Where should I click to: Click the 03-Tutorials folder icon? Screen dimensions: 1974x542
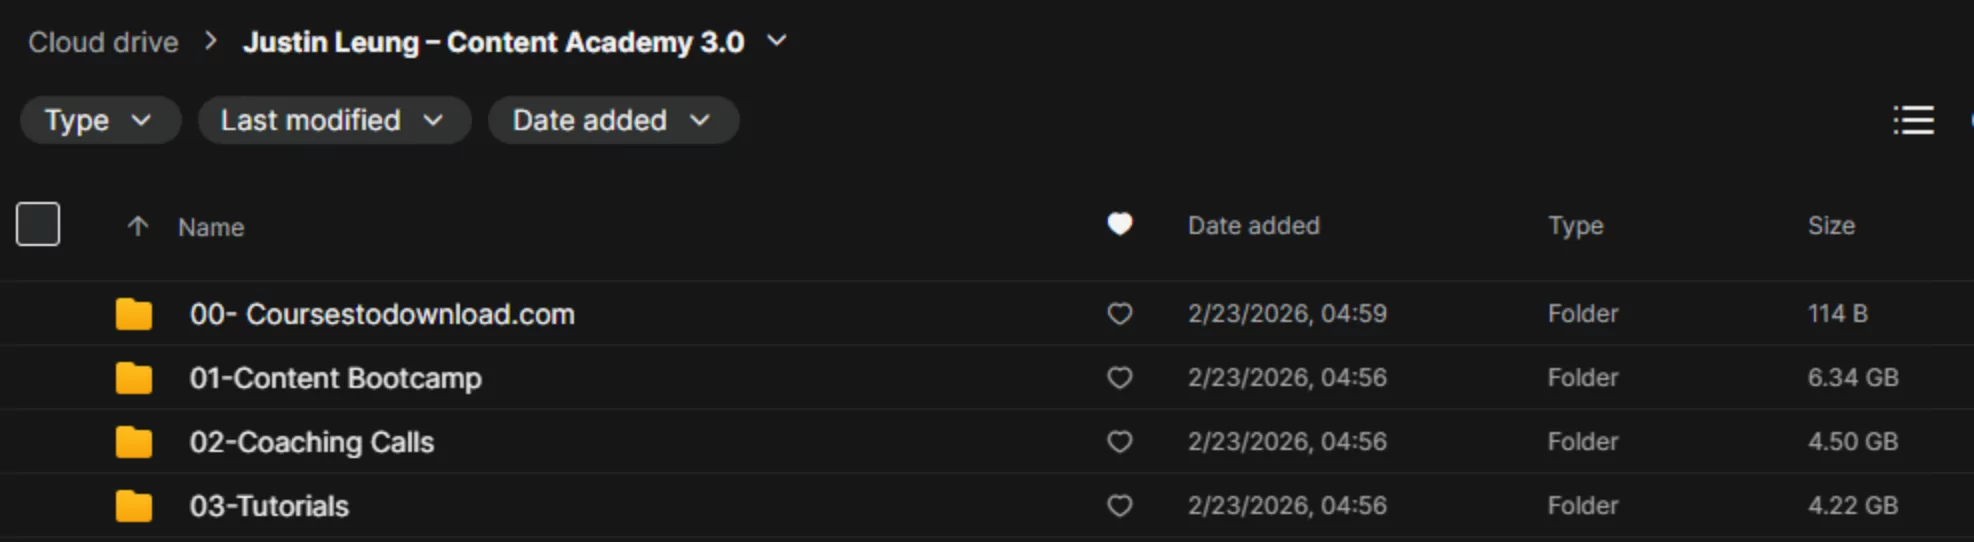point(134,506)
